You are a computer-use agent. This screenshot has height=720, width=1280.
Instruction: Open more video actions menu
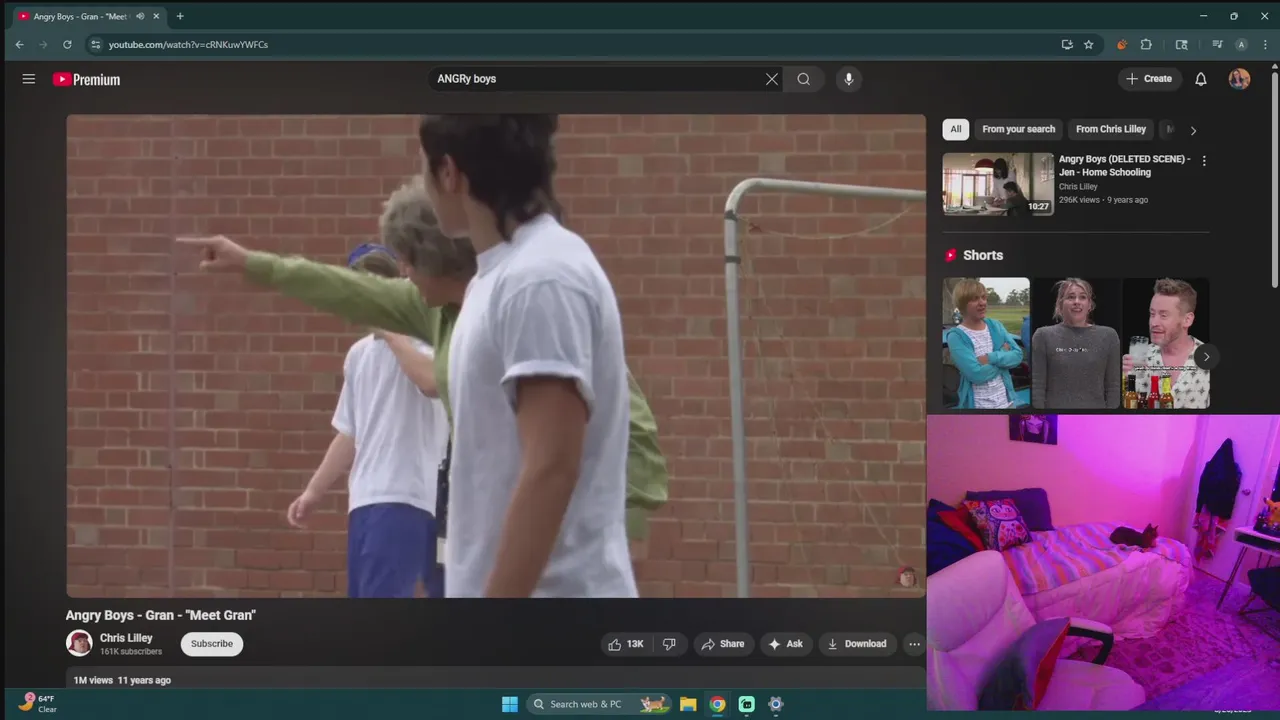[914, 644]
